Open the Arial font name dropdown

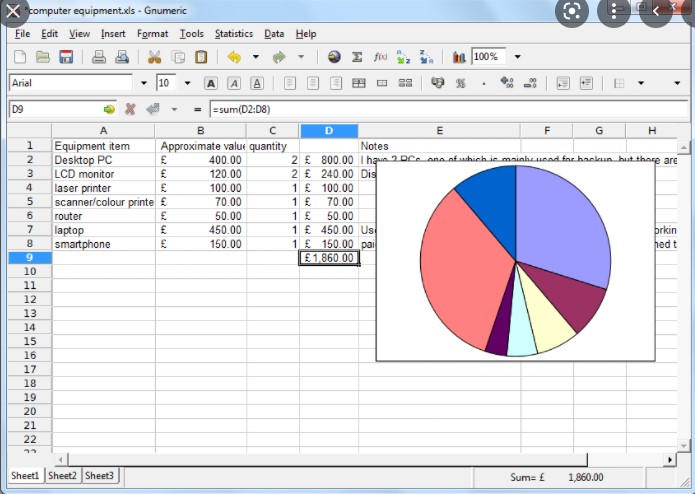click(144, 83)
